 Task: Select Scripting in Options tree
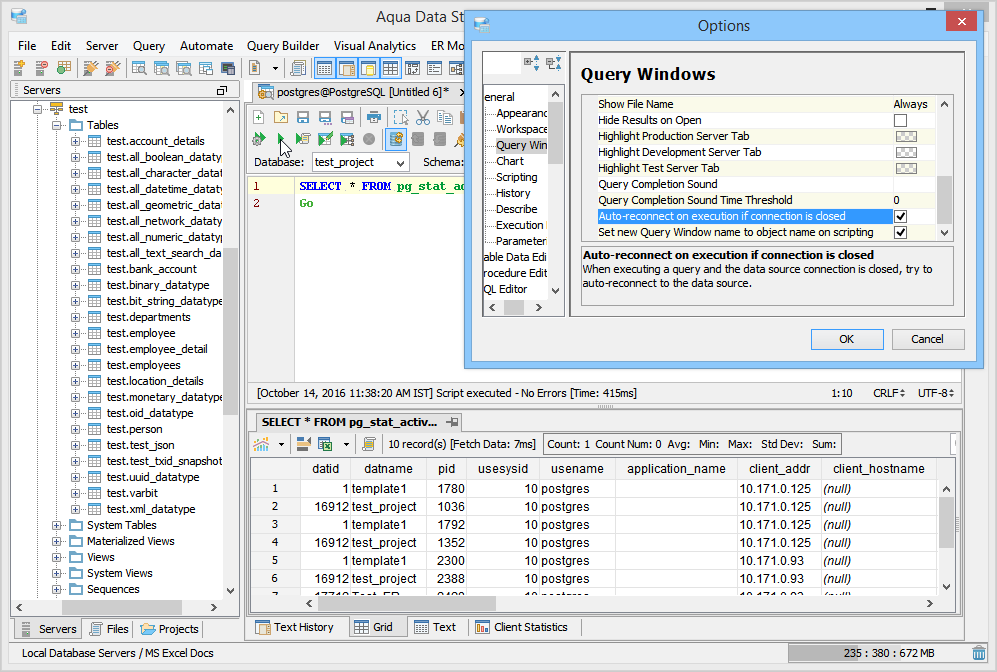click(x=516, y=177)
